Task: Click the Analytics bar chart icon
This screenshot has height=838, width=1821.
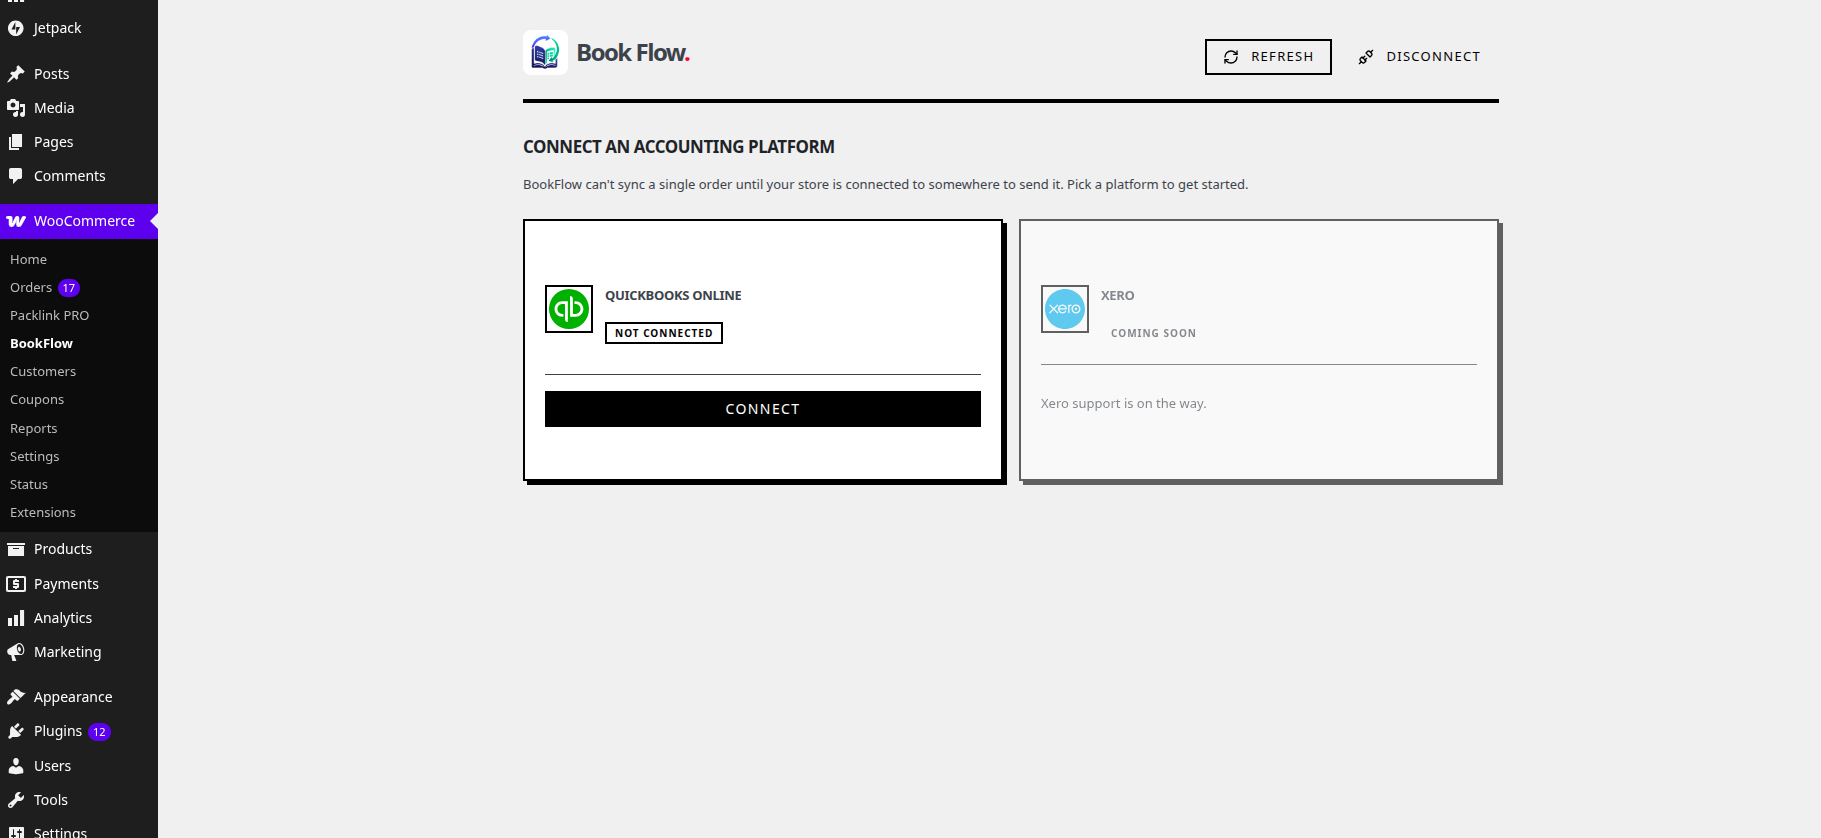Action: 16,618
